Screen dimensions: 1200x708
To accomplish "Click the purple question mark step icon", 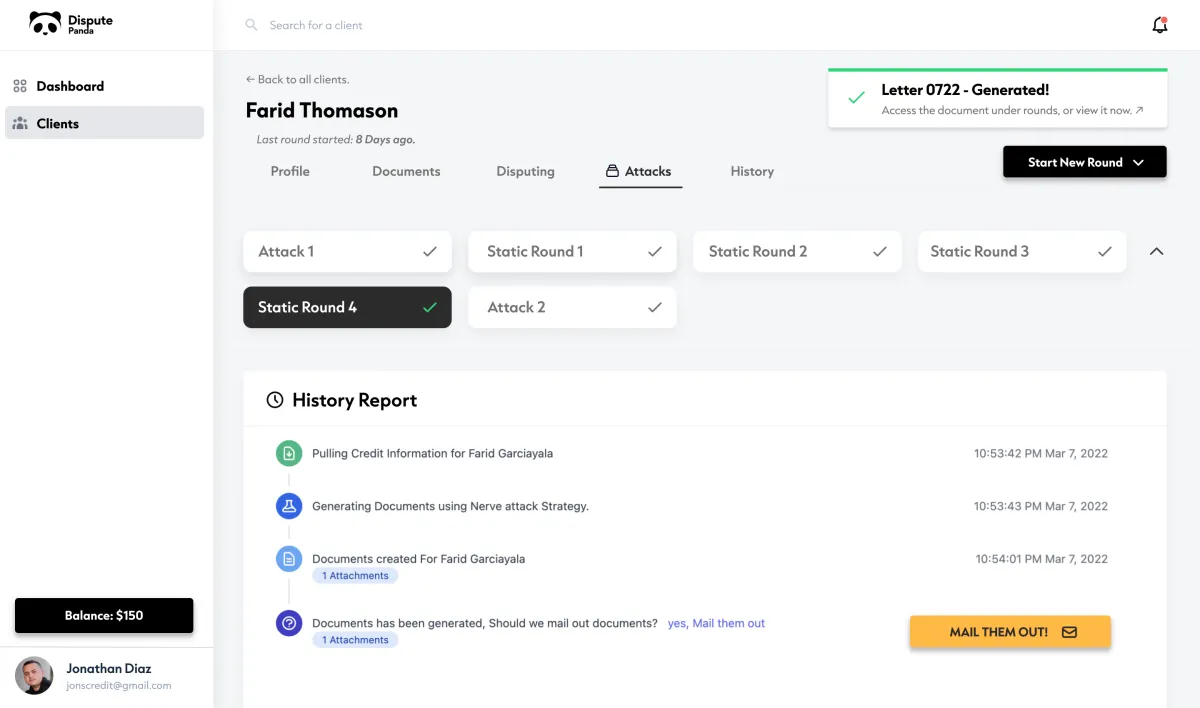I will 289,623.
